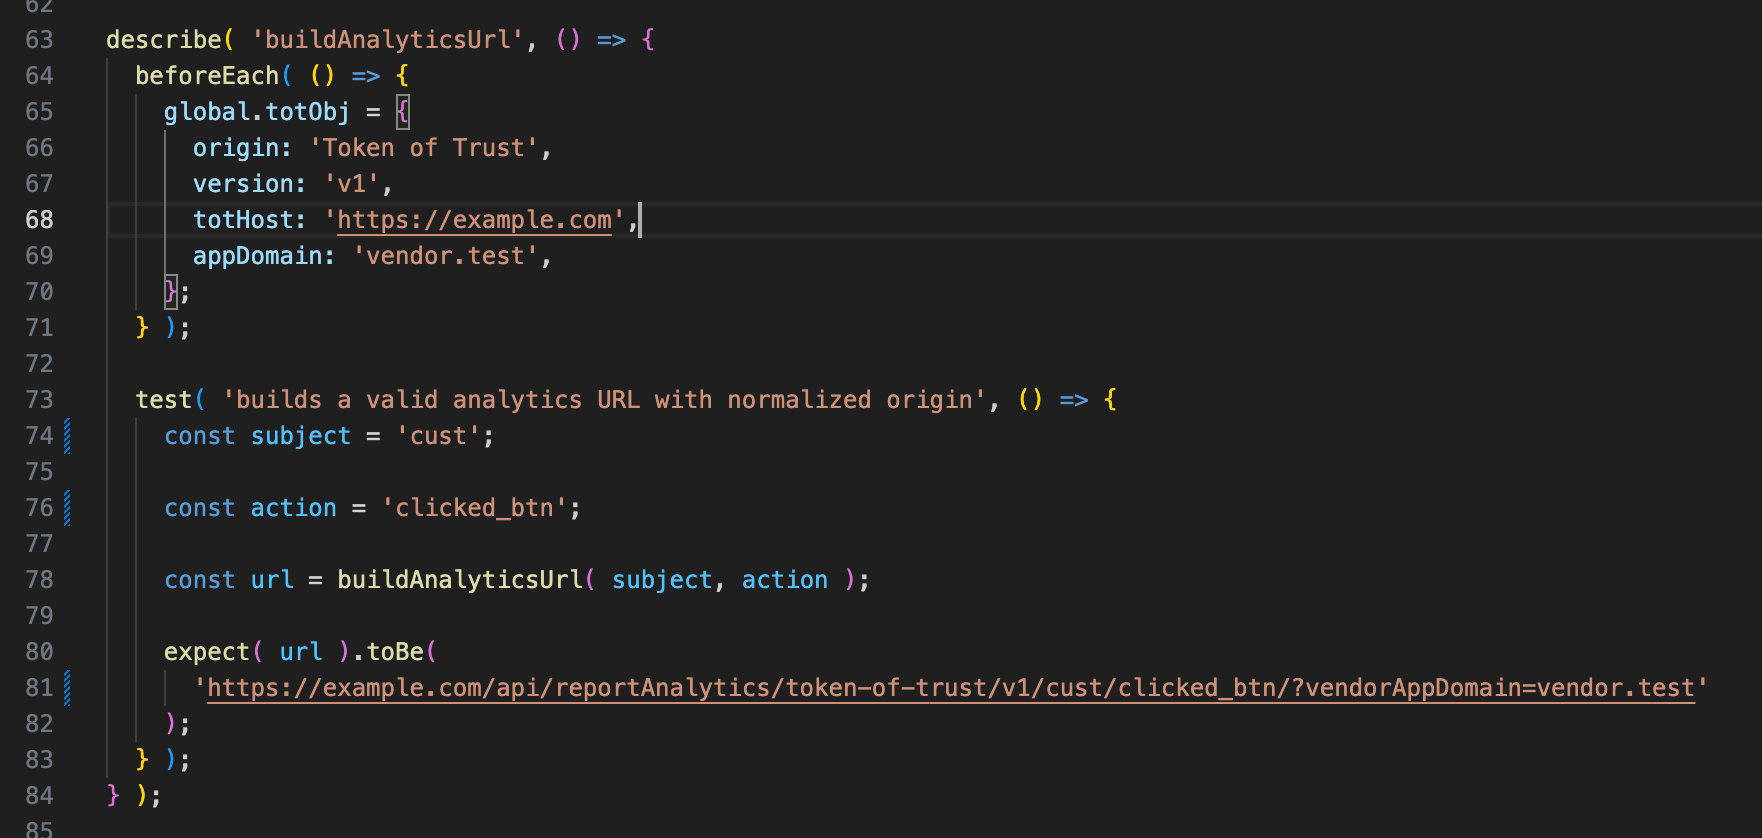The width and height of the screenshot is (1762, 838).
Task: Click line number 73 in the gutter
Action: point(40,400)
